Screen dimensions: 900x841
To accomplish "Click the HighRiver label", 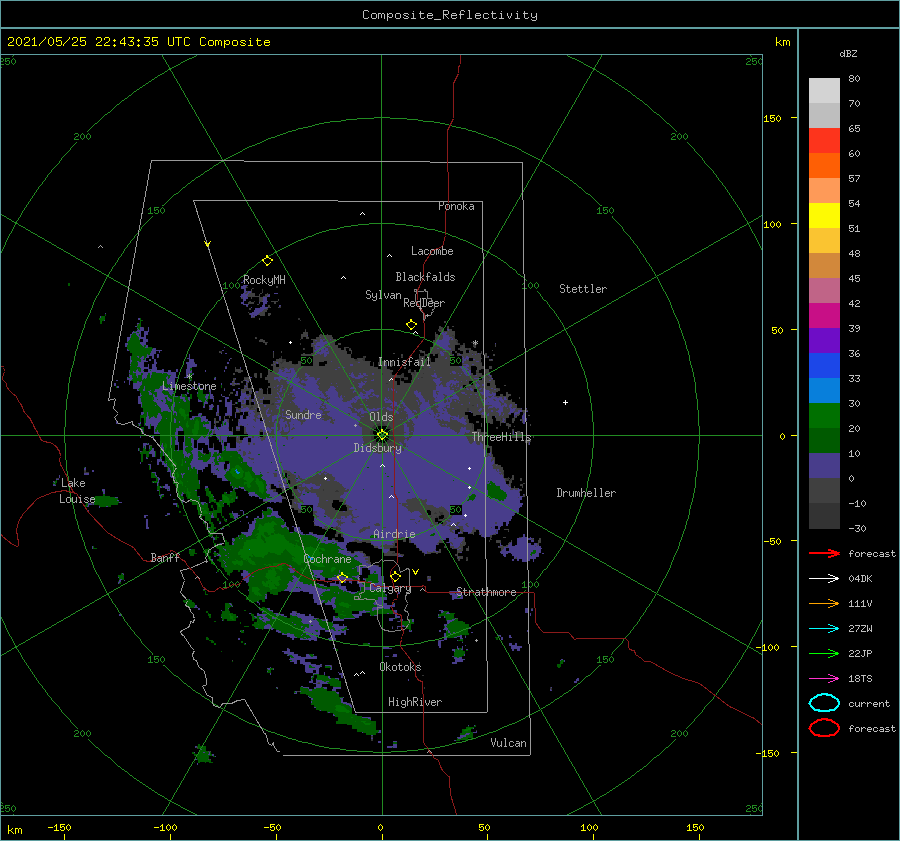I will pos(415,702).
